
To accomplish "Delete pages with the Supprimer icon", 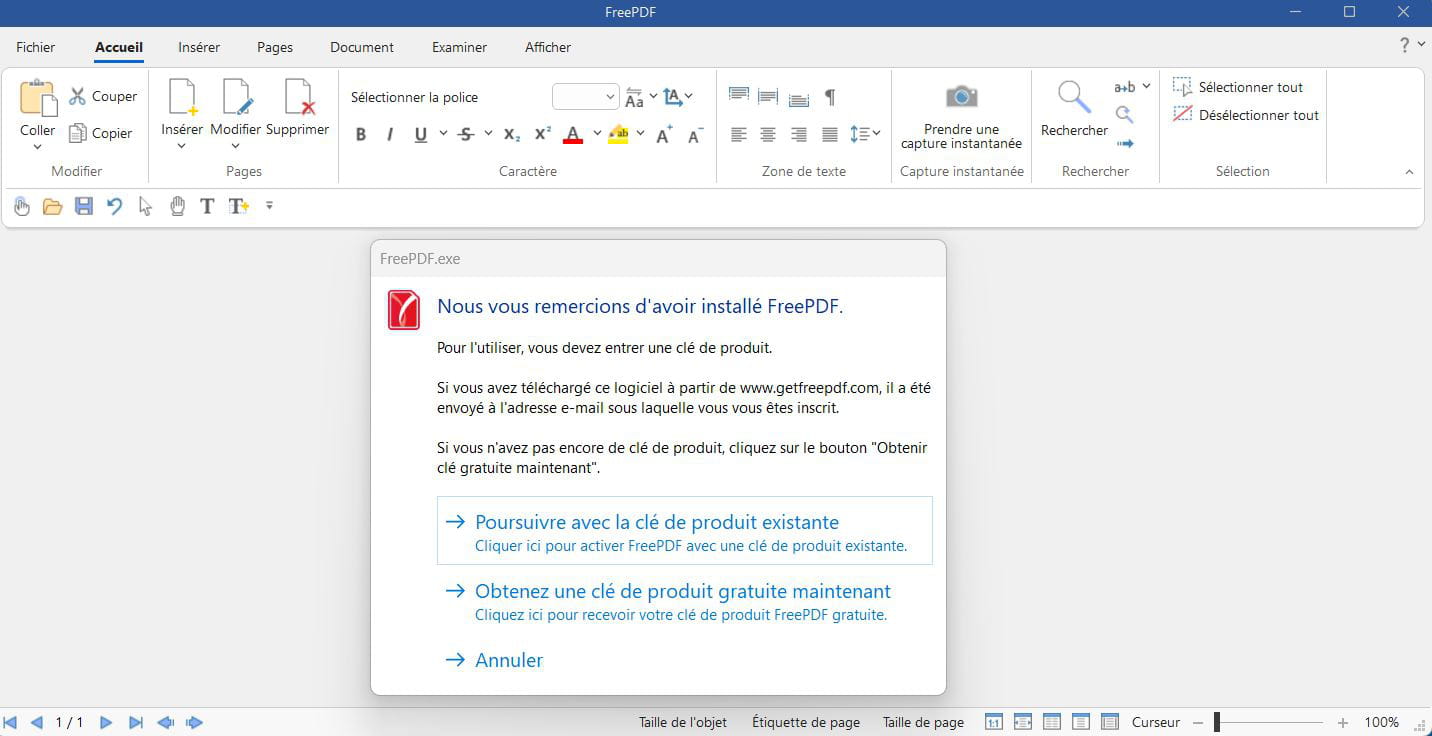I will 298,98.
